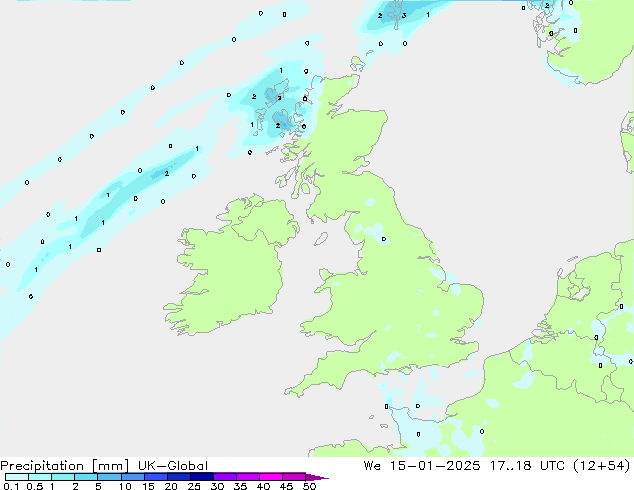The width and height of the screenshot is (634, 490).
Task: Click the 'UK-Global' model name
Action: pos(173,466)
